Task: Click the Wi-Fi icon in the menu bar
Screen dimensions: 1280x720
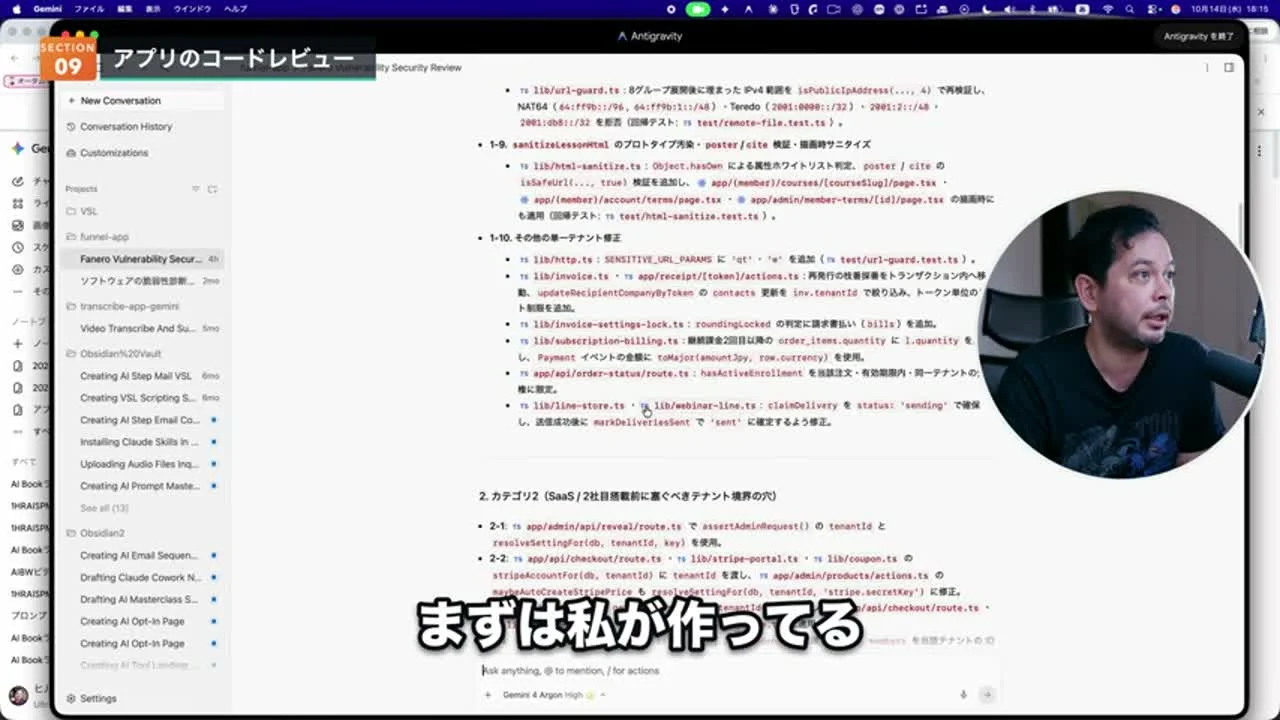Action: pos(1107,8)
